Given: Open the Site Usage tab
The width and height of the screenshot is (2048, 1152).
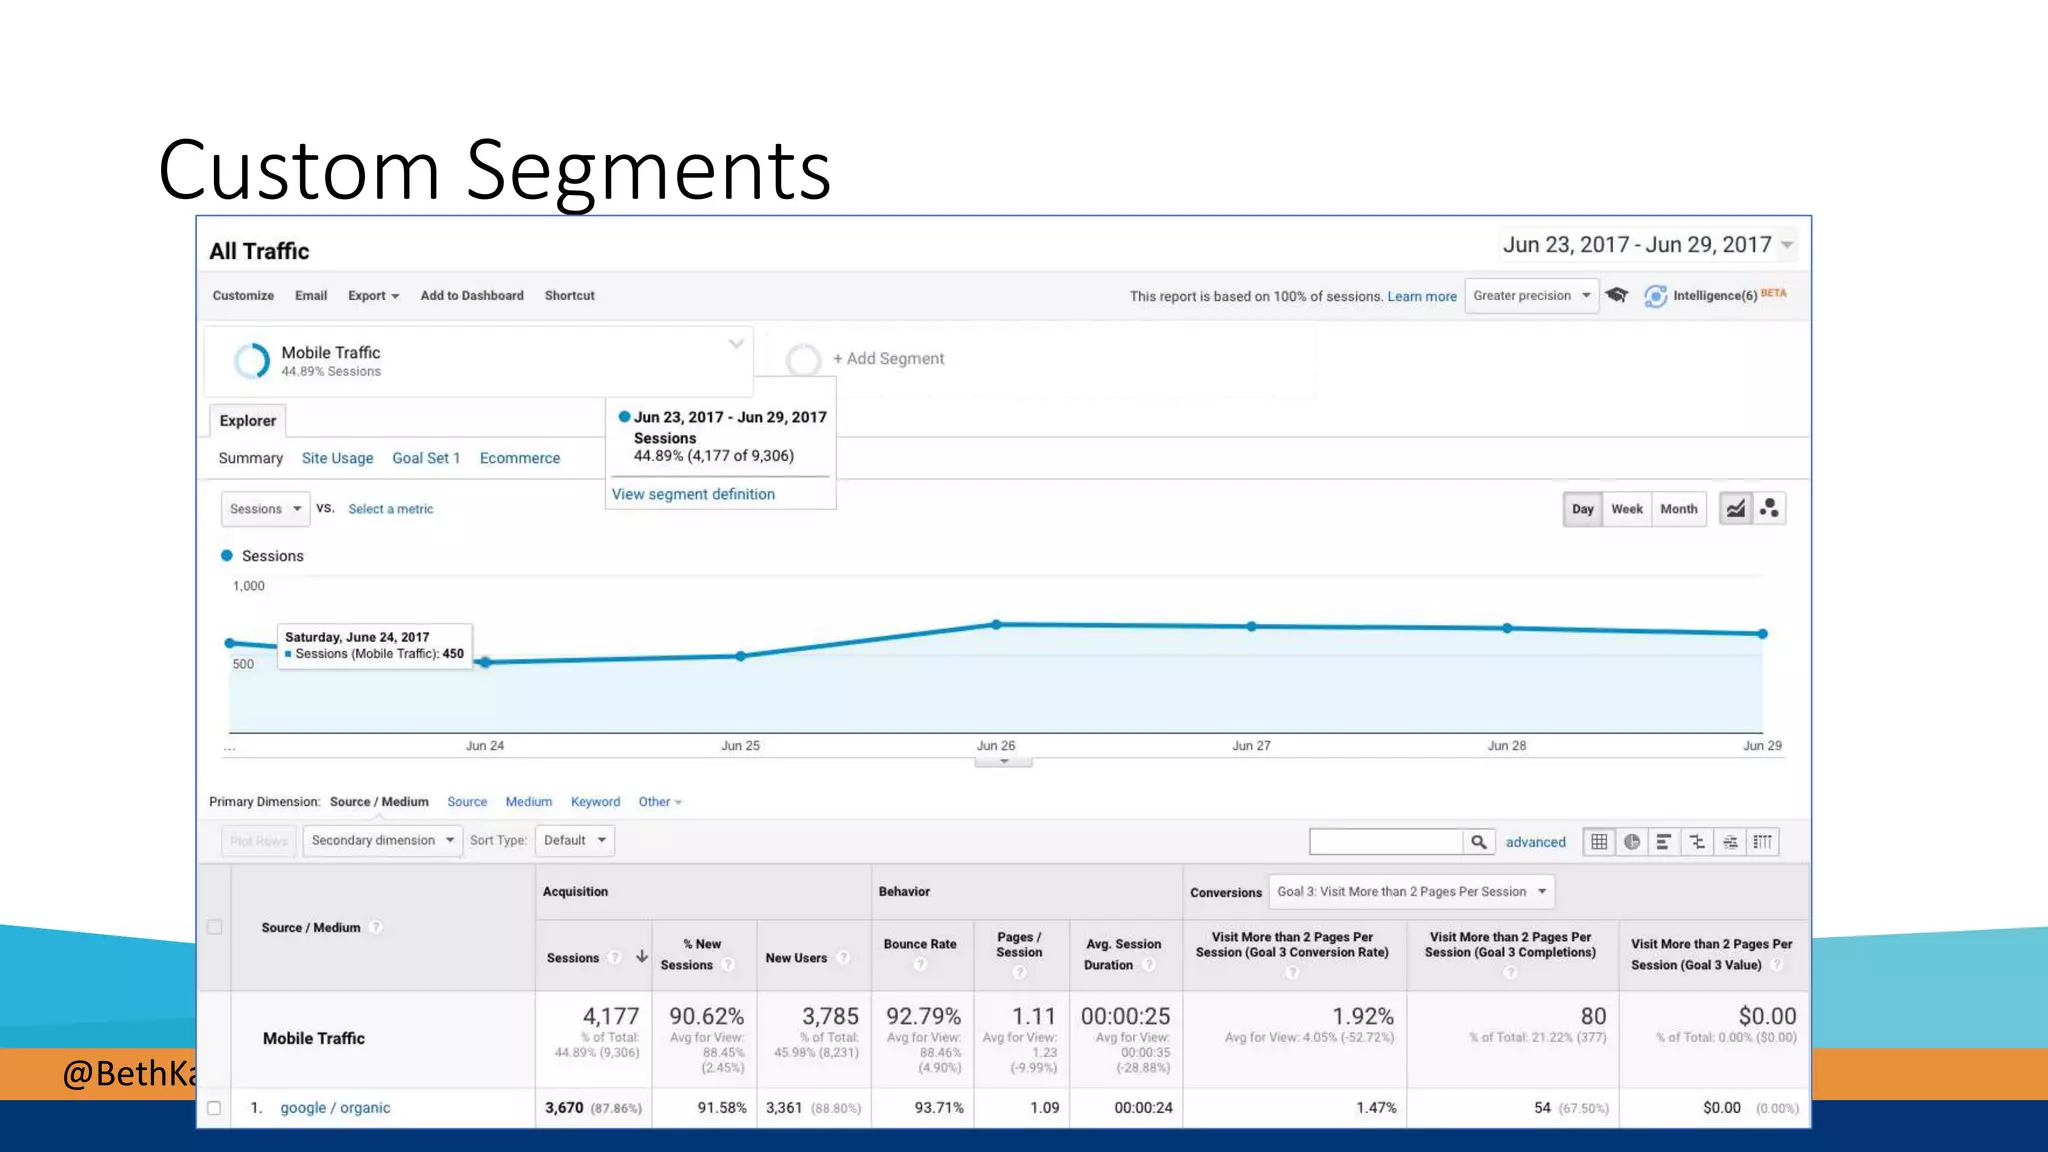Looking at the screenshot, I should tap(337, 458).
